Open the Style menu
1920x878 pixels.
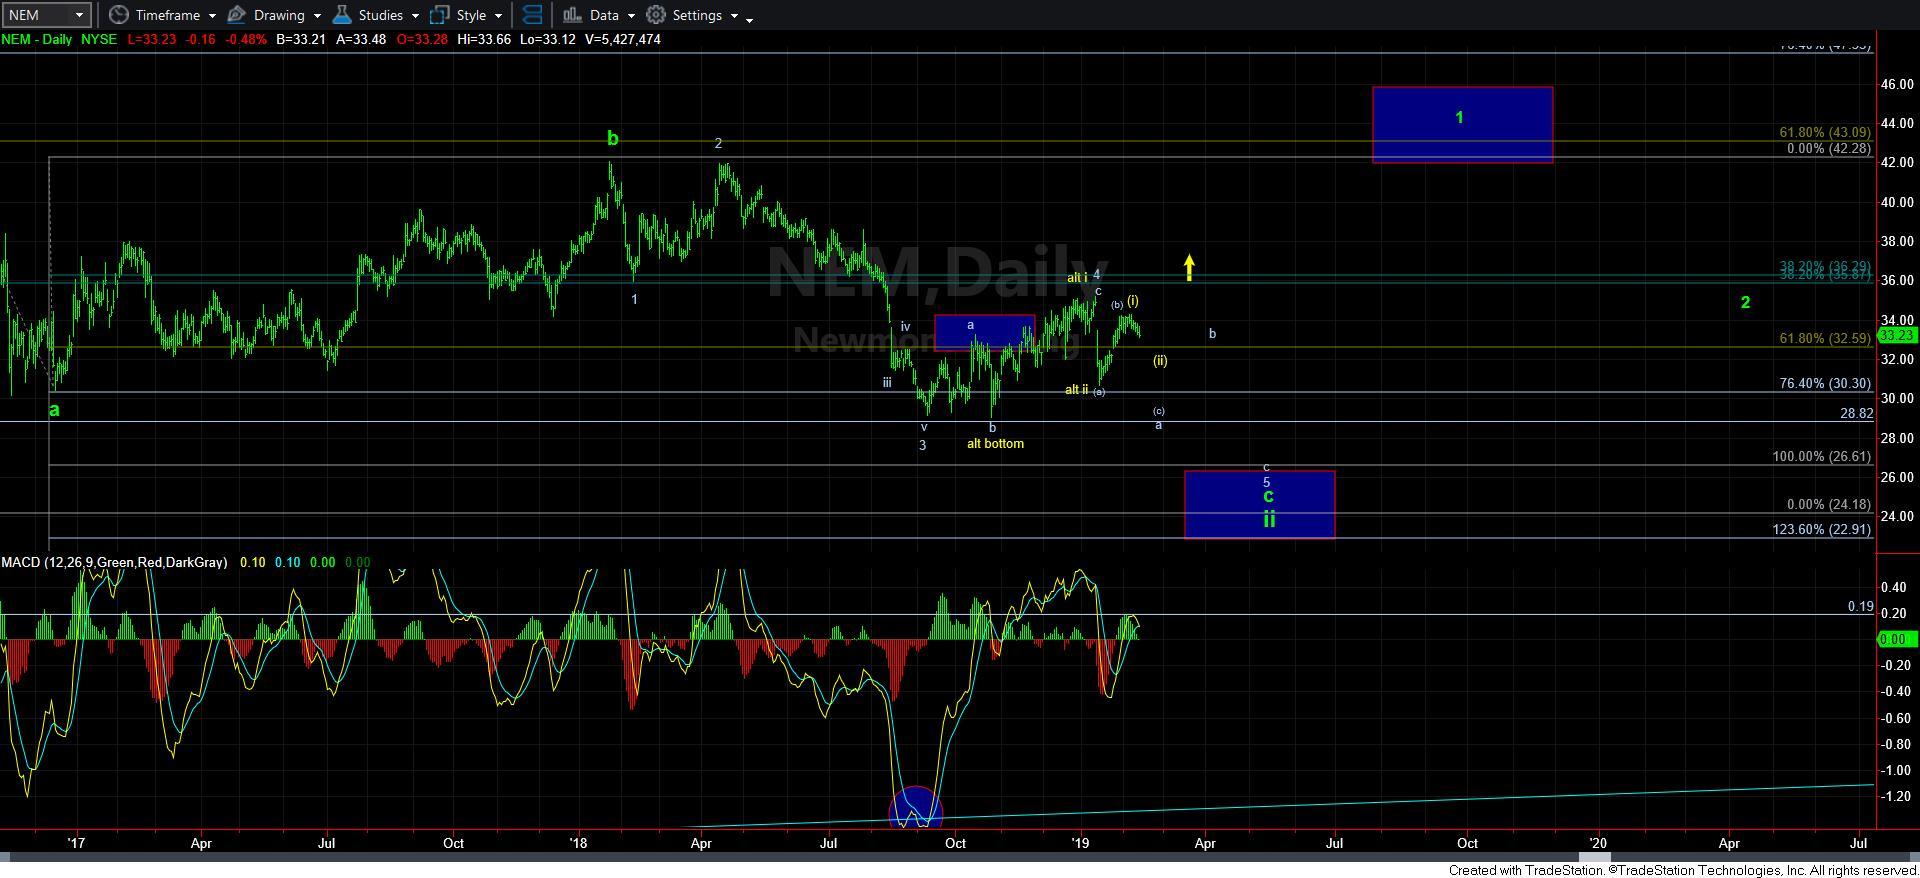point(466,15)
